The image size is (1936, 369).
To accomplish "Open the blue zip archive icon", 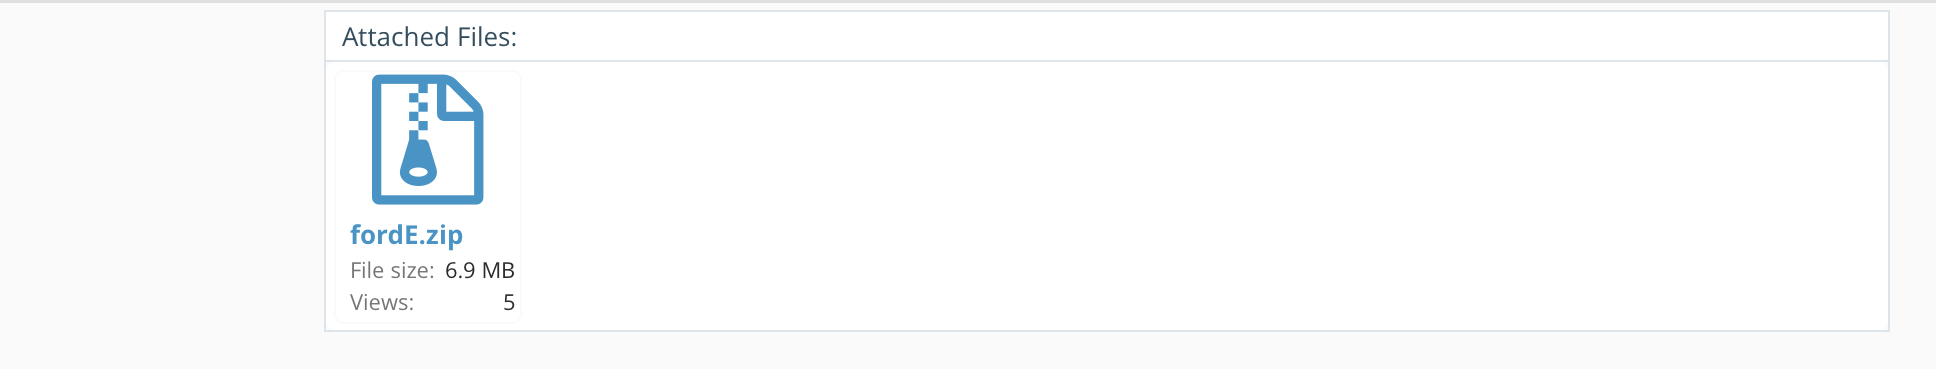I will (x=428, y=140).
